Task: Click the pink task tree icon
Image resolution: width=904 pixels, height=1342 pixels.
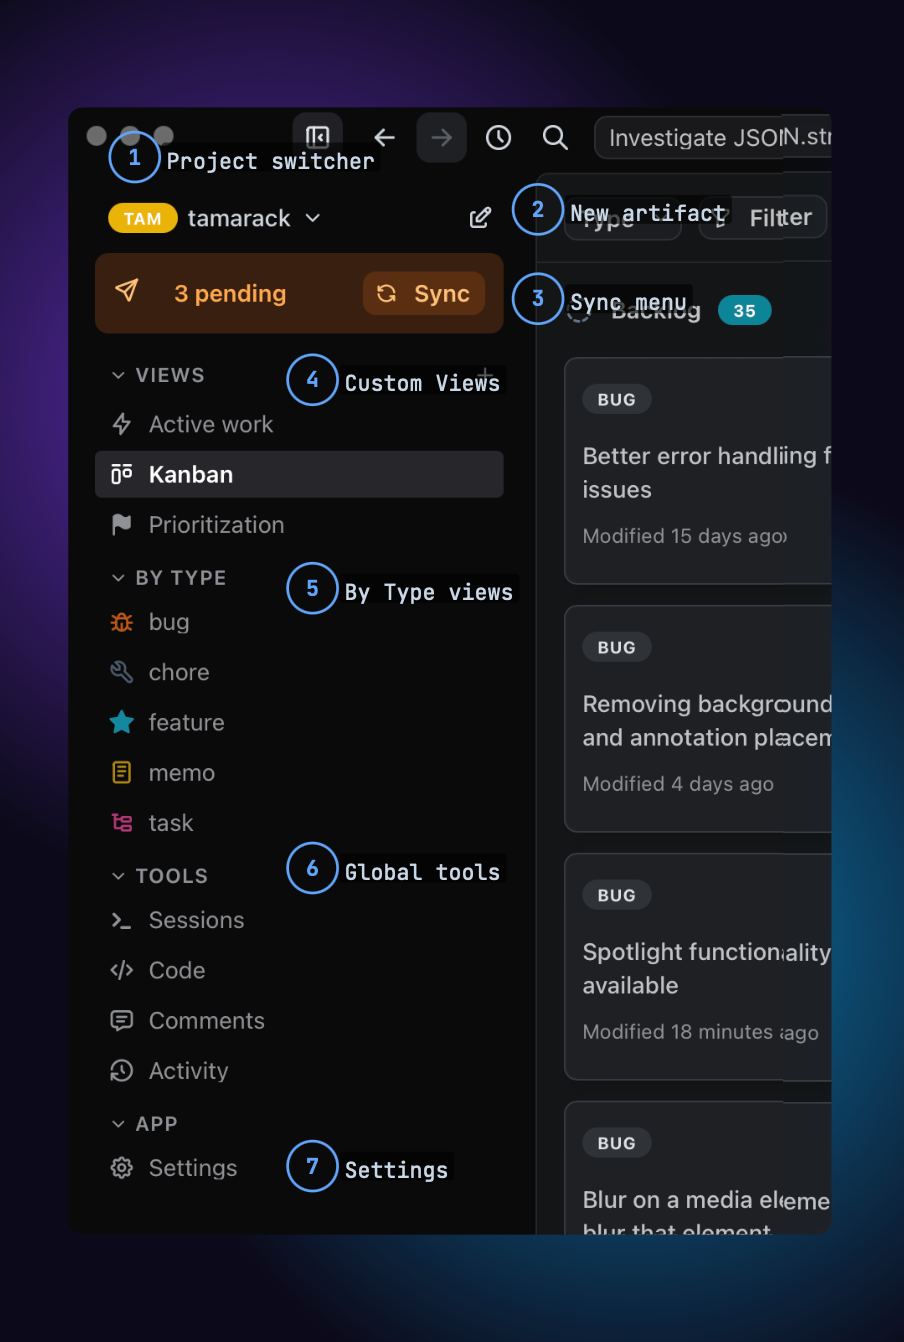Action: point(122,822)
